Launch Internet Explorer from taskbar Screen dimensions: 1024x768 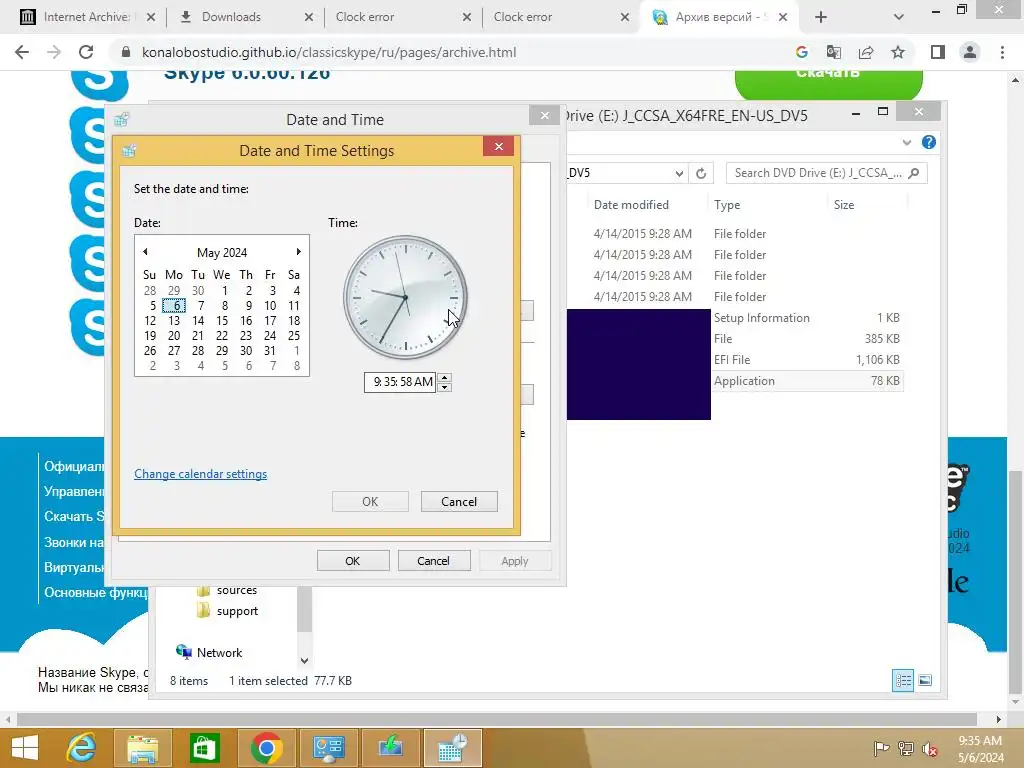(x=82, y=748)
